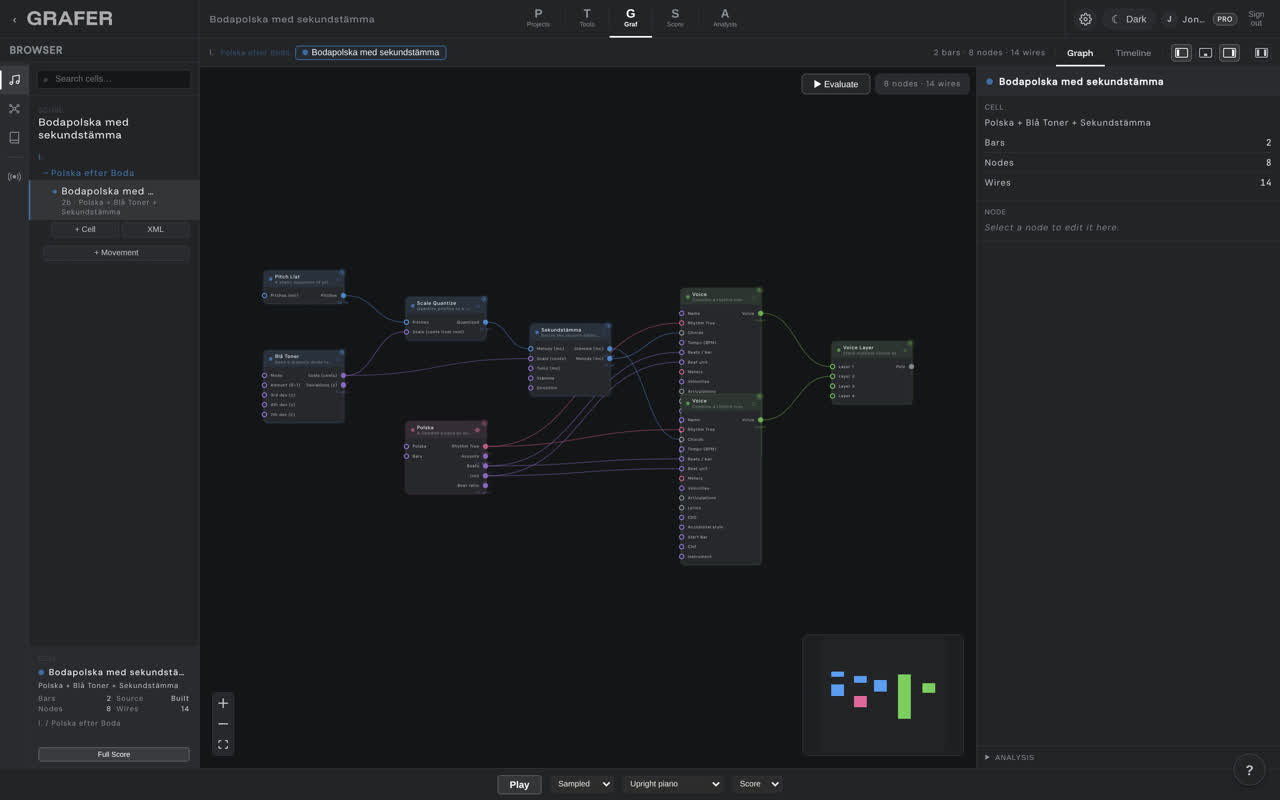Toggle the left sidebar layout button
The image size is (1280, 800).
(x=1181, y=53)
